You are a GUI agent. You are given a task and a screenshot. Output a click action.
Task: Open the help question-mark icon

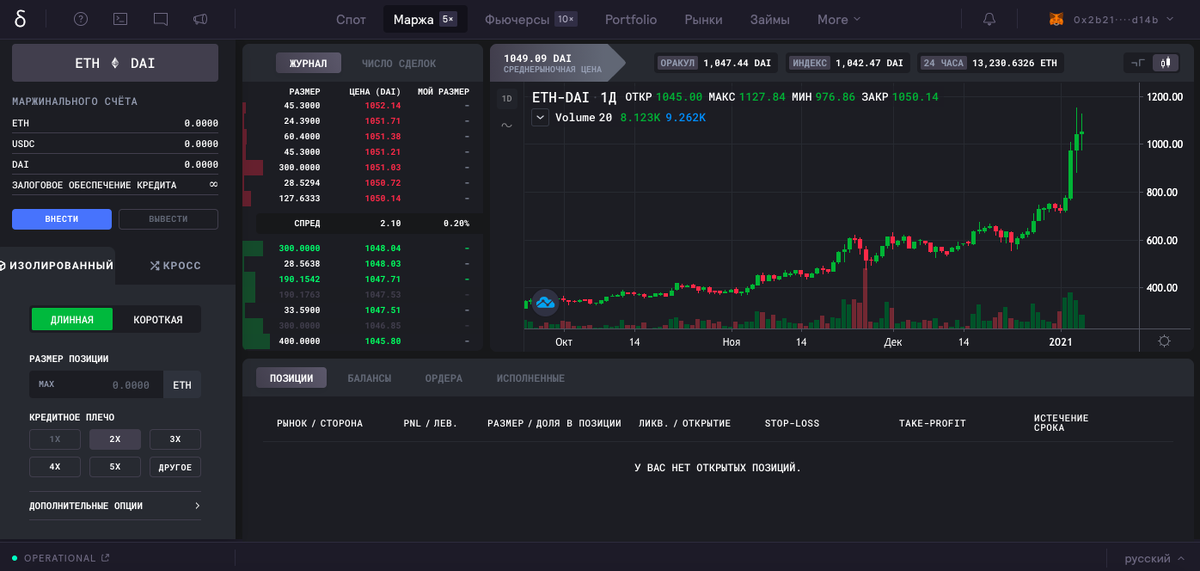coord(81,19)
